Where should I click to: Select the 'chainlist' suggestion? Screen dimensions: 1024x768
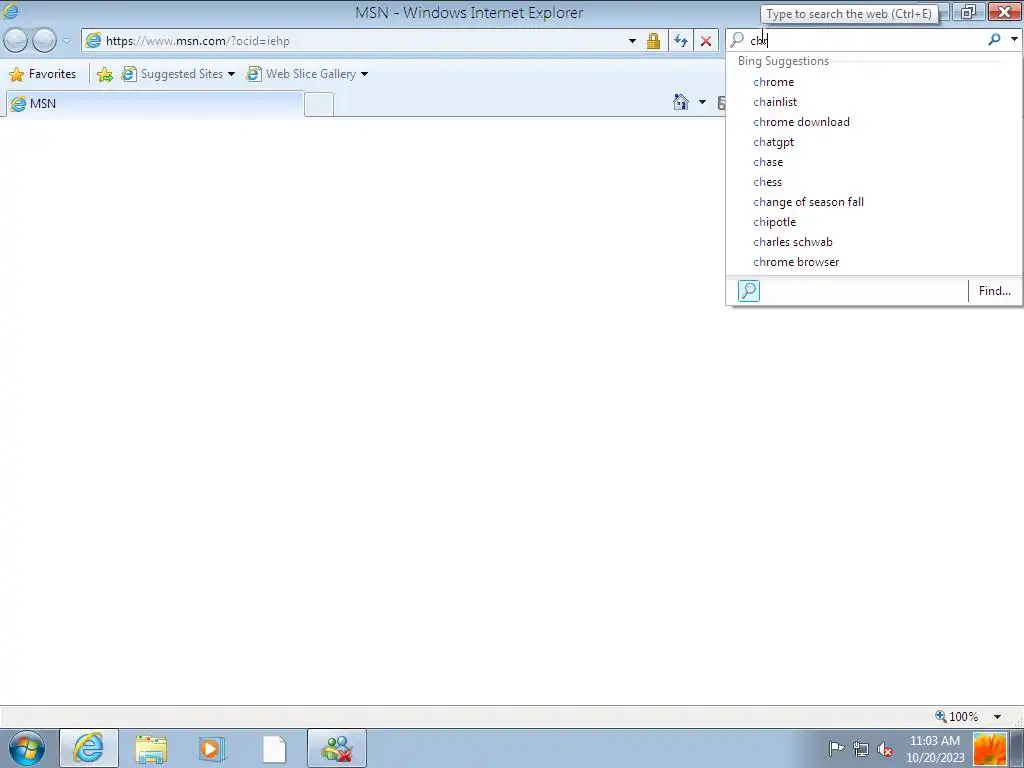[x=874, y=102]
